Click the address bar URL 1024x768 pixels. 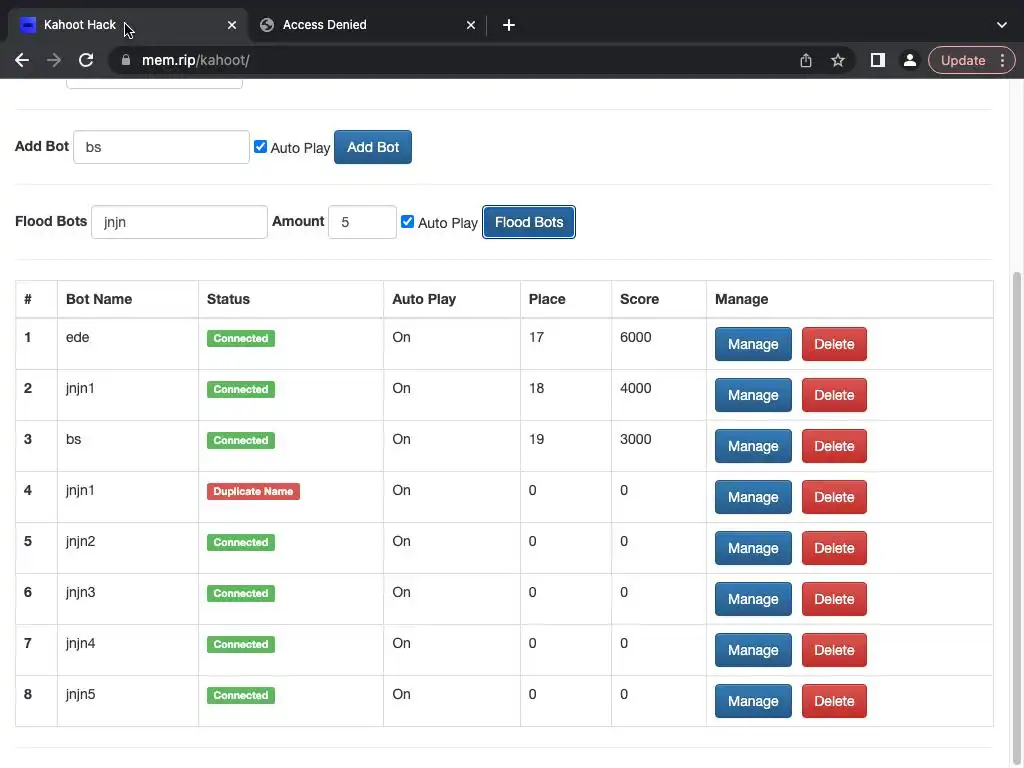pos(196,61)
